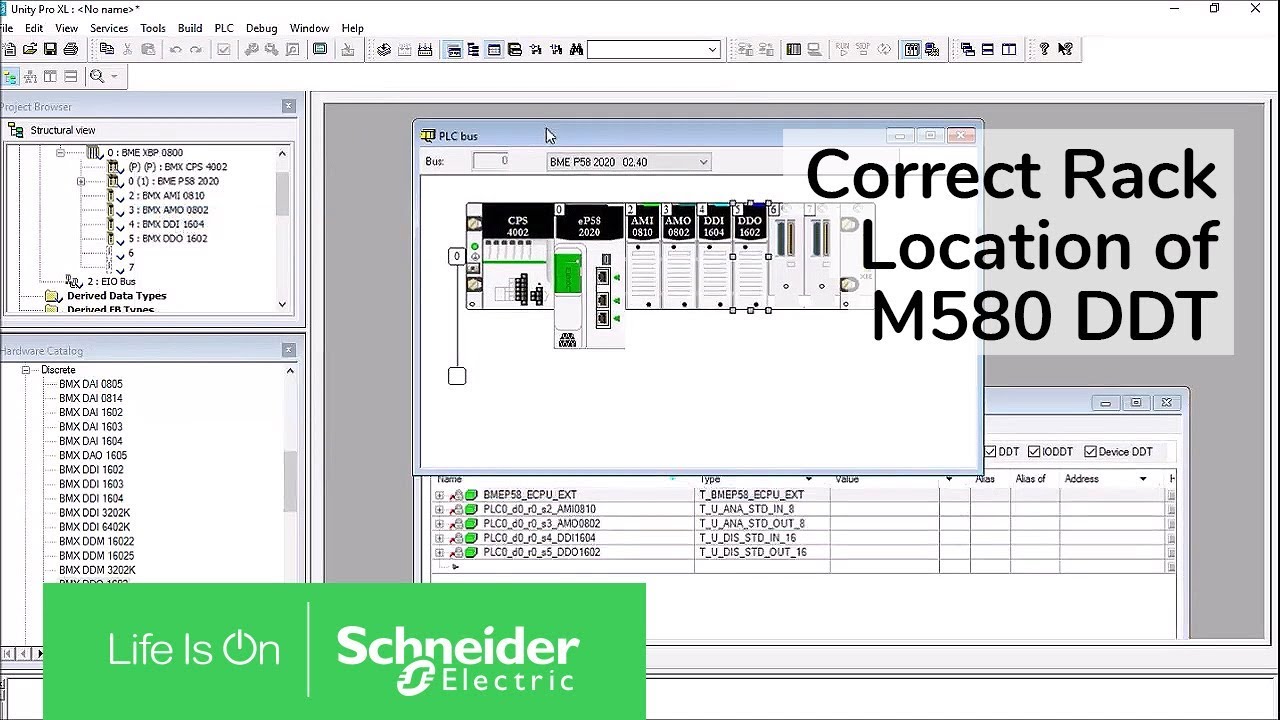1280x720 pixels.
Task: Collapse the Discrete catalog node
Action: coord(26,370)
